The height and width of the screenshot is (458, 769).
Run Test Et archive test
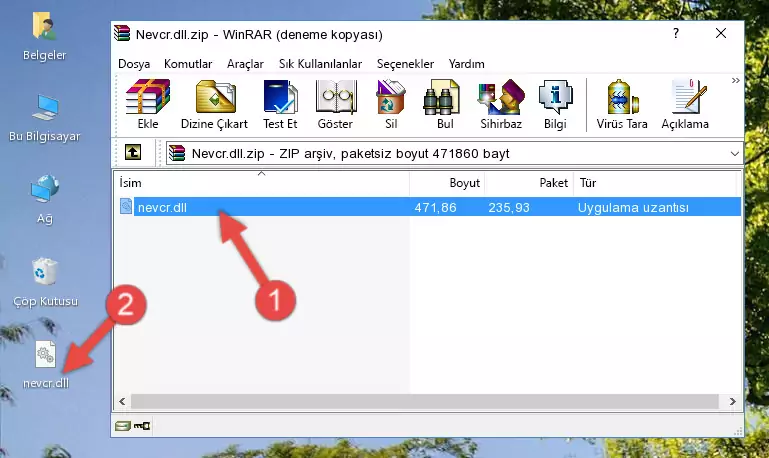point(280,104)
